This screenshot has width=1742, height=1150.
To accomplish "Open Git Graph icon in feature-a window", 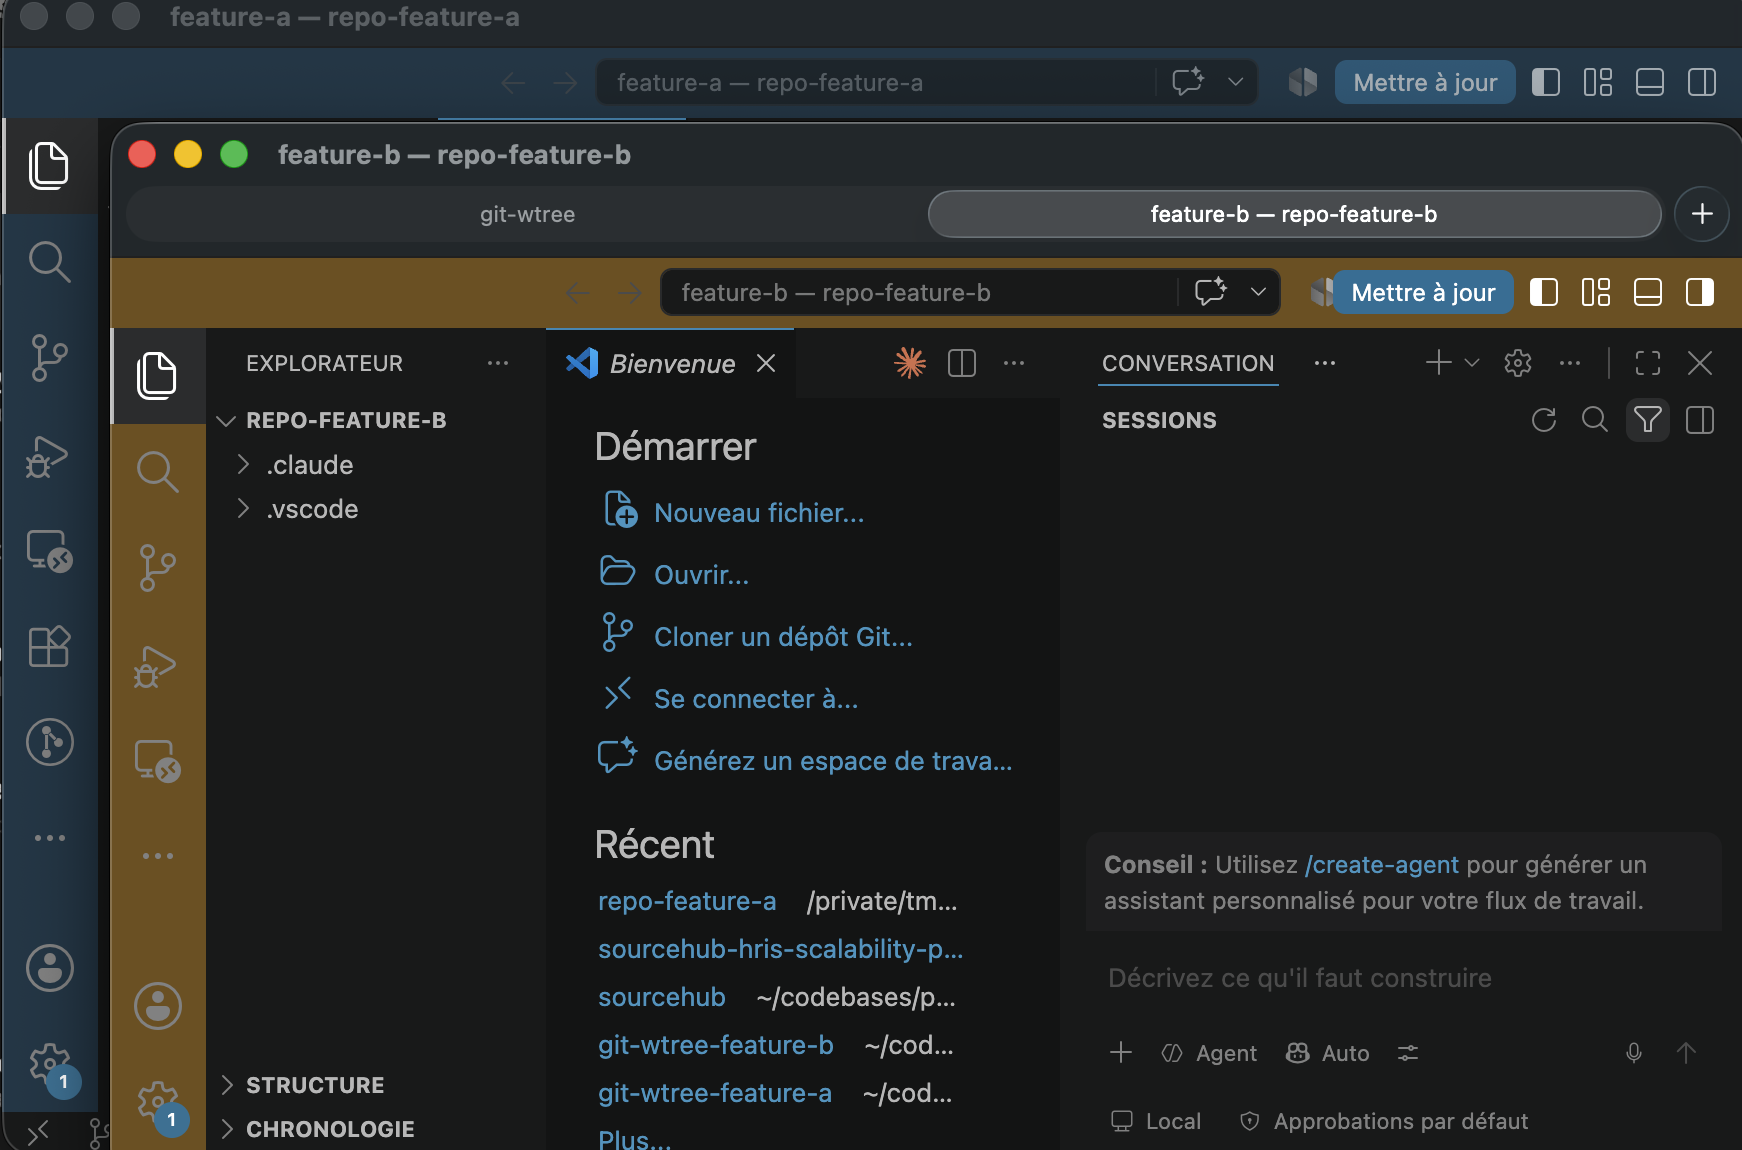I will pyautogui.click(x=50, y=743).
